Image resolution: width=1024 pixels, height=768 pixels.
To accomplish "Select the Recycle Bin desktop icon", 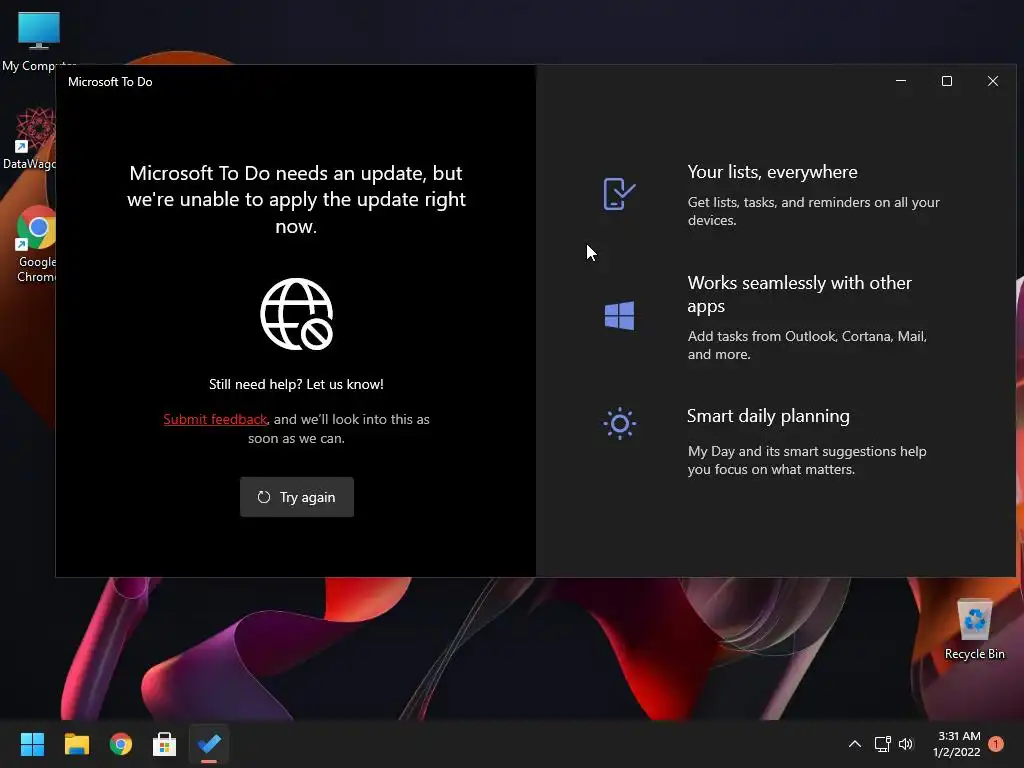I will pyautogui.click(x=974, y=629).
